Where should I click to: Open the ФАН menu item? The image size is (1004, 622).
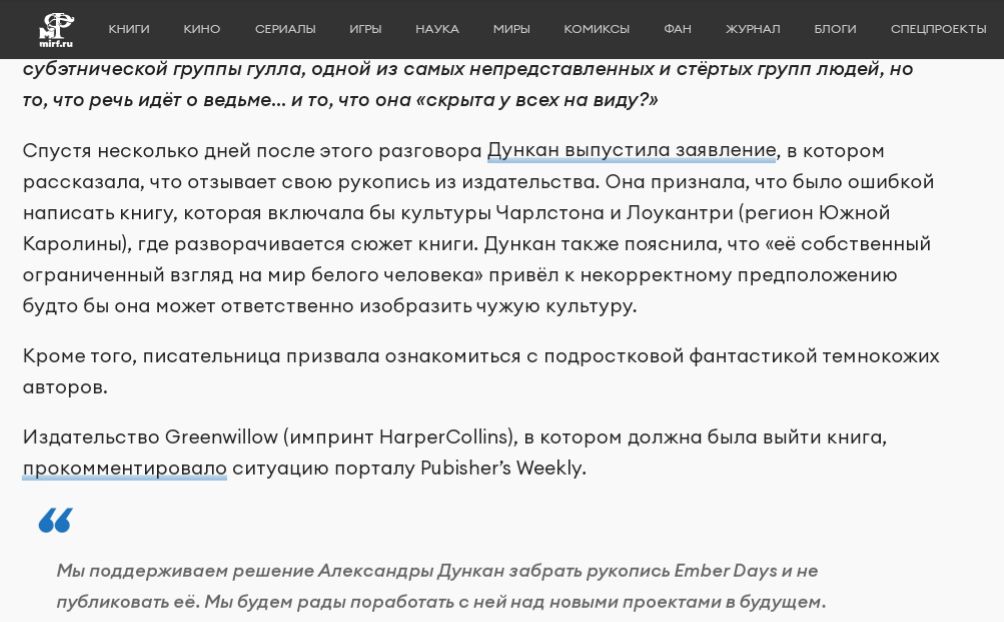click(677, 29)
